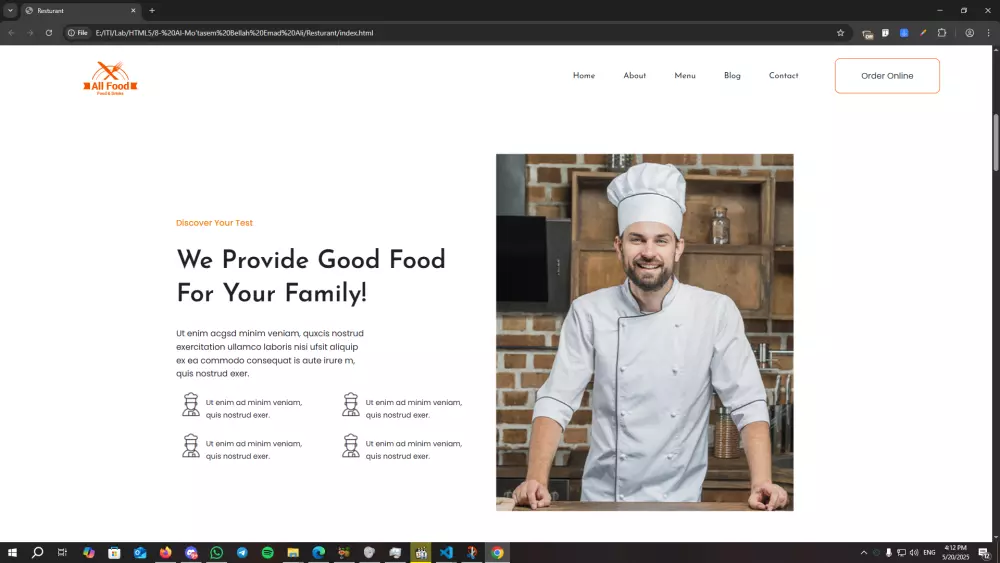
Task: Switch the ENG input language
Action: tap(929, 553)
